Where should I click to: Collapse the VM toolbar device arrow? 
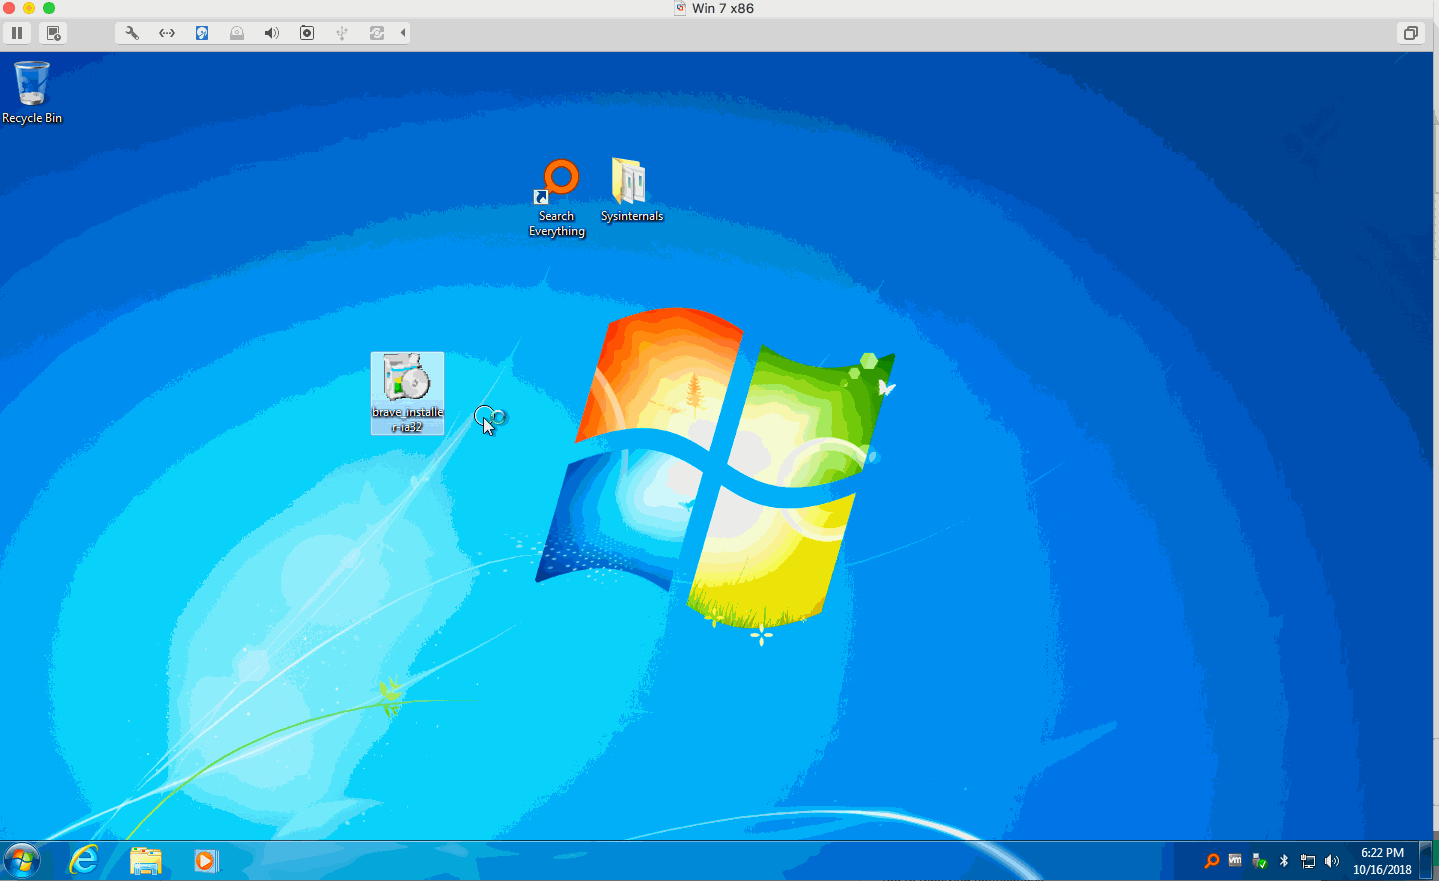[x=403, y=33]
